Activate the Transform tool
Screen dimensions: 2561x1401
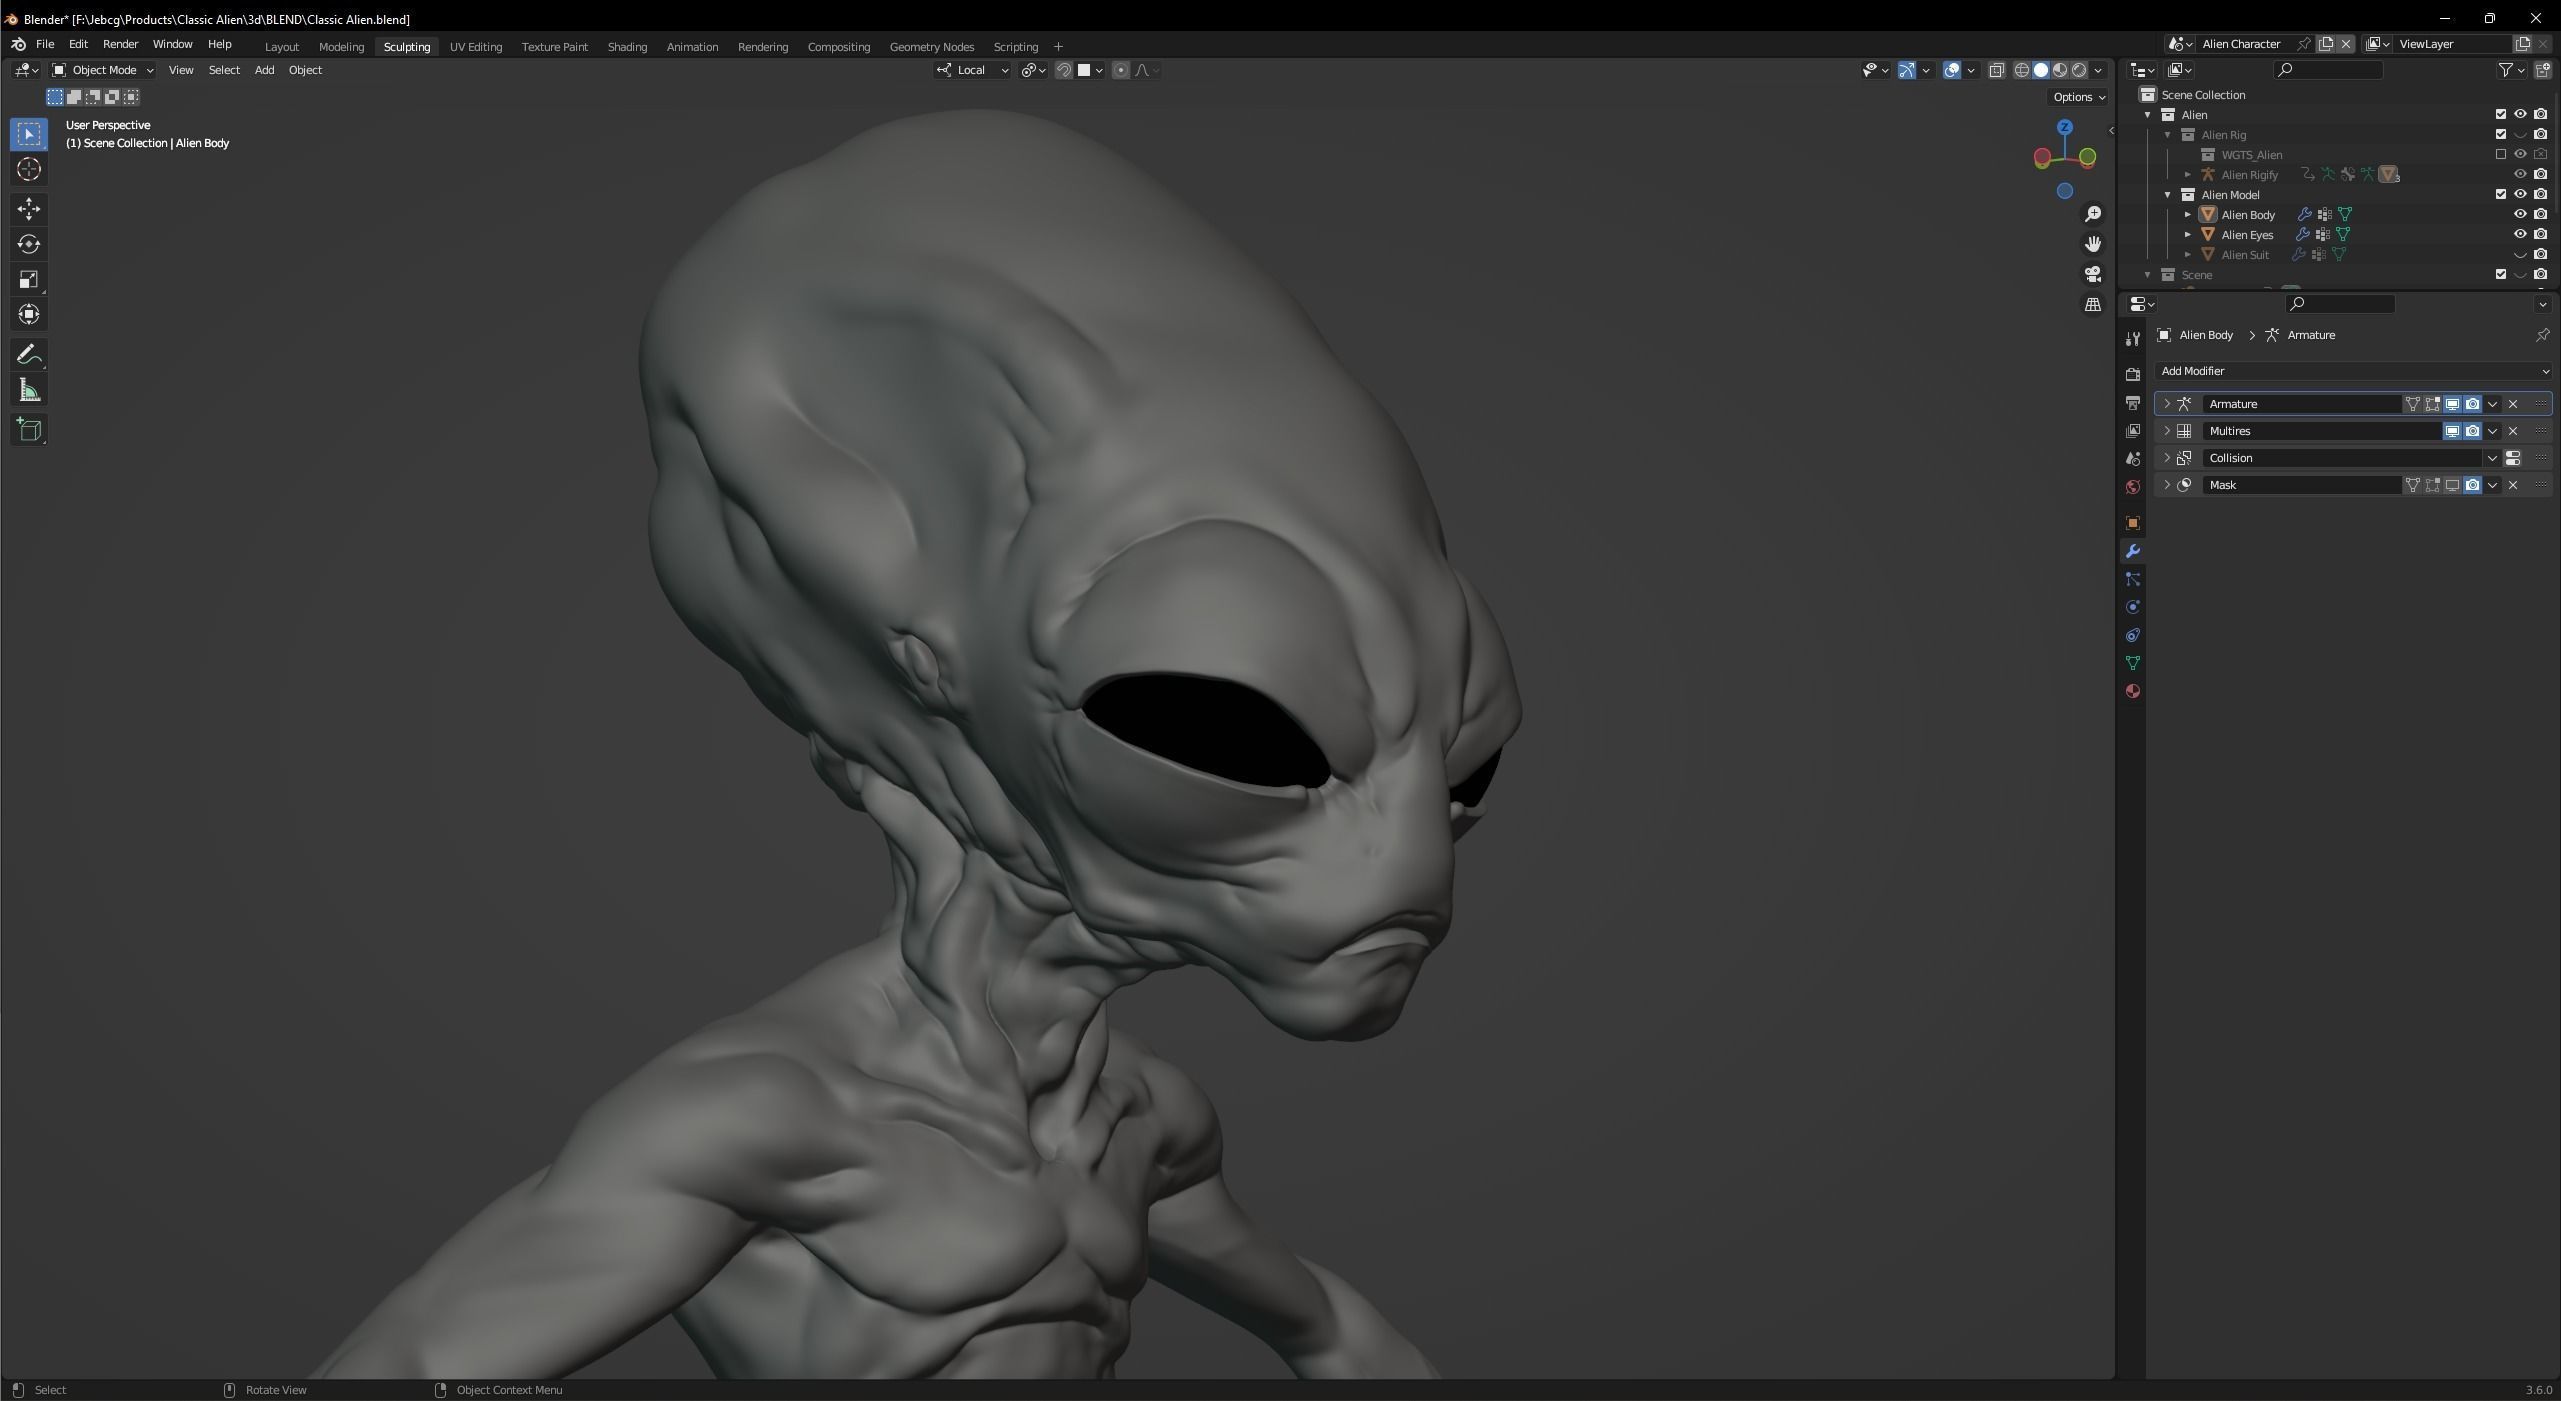(29, 314)
